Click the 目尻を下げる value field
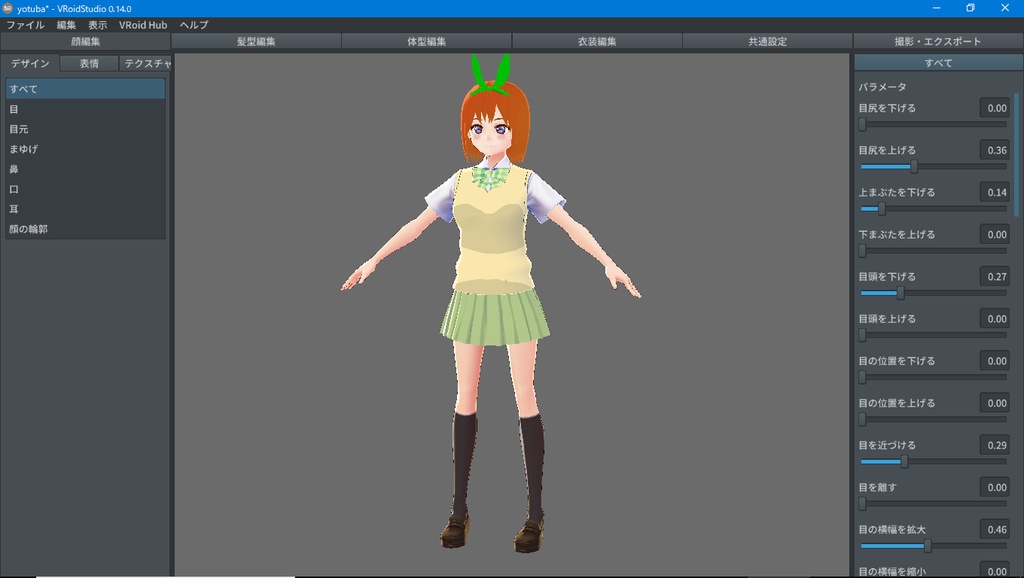Viewport: 1024px width, 578px height. click(995, 108)
